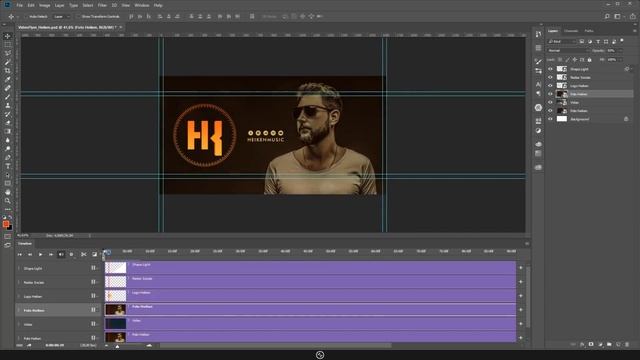Image resolution: width=640 pixels, height=360 pixels.
Task: Select the Hand tool
Action: coord(7,192)
